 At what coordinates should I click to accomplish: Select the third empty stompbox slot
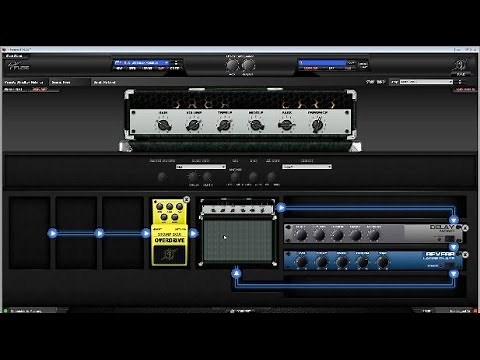[x=123, y=232]
